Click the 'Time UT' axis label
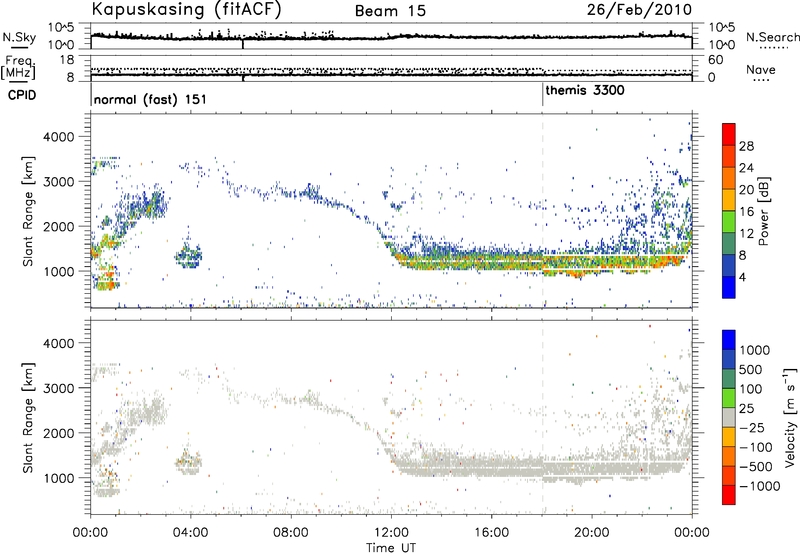 point(391,548)
